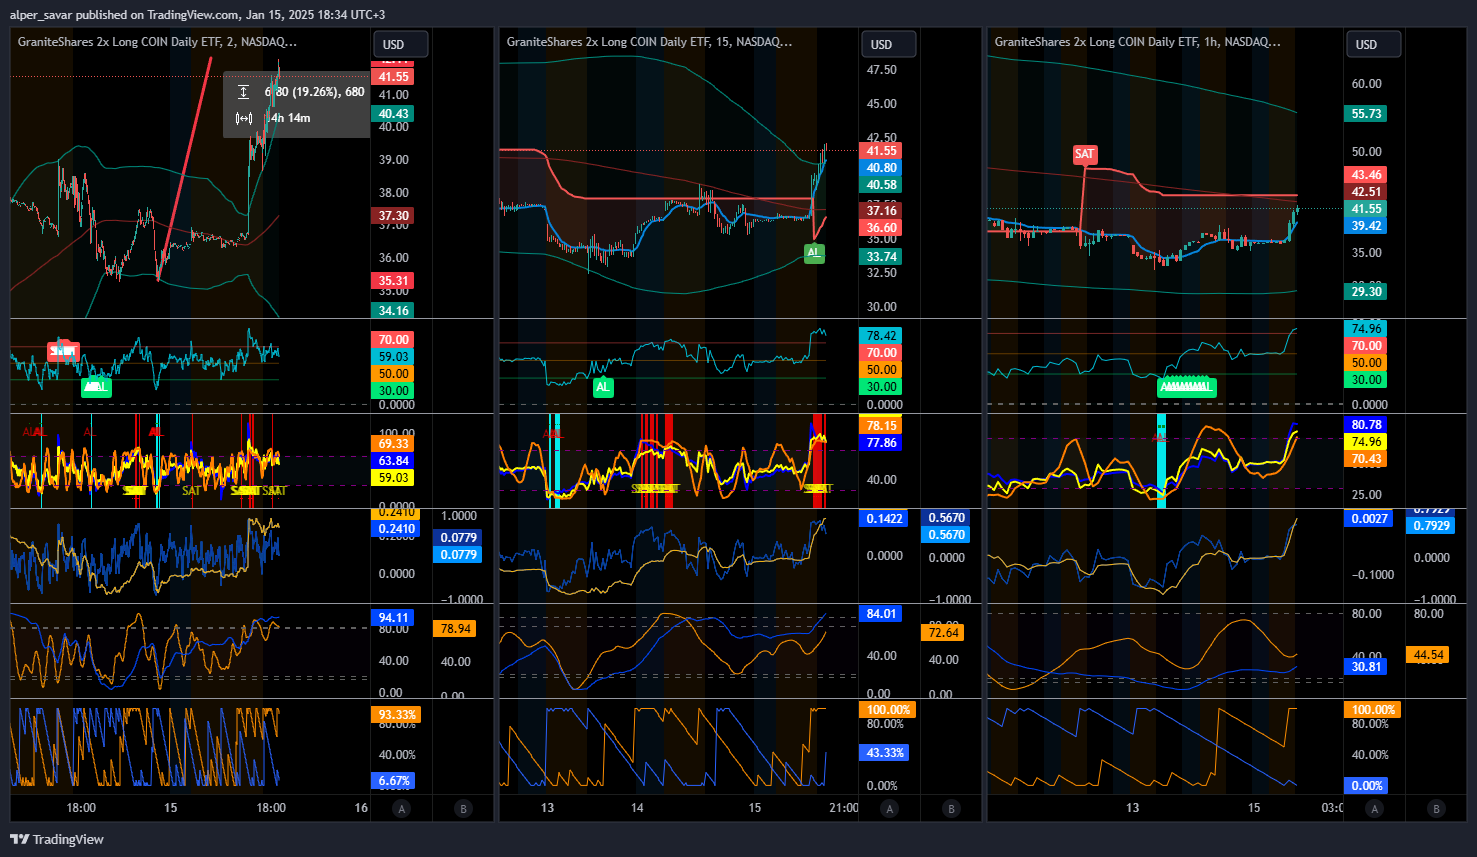Open the USD currency selector on the 15-minute chart

tap(888, 44)
